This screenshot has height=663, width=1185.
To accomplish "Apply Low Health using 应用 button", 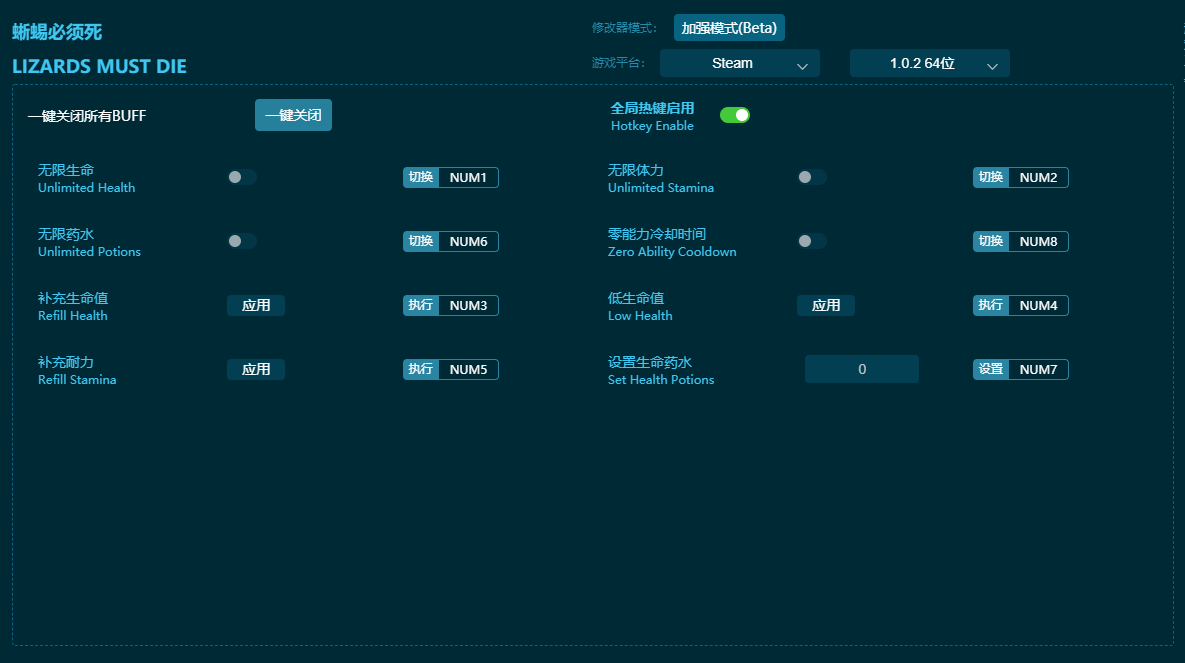I will click(826, 305).
